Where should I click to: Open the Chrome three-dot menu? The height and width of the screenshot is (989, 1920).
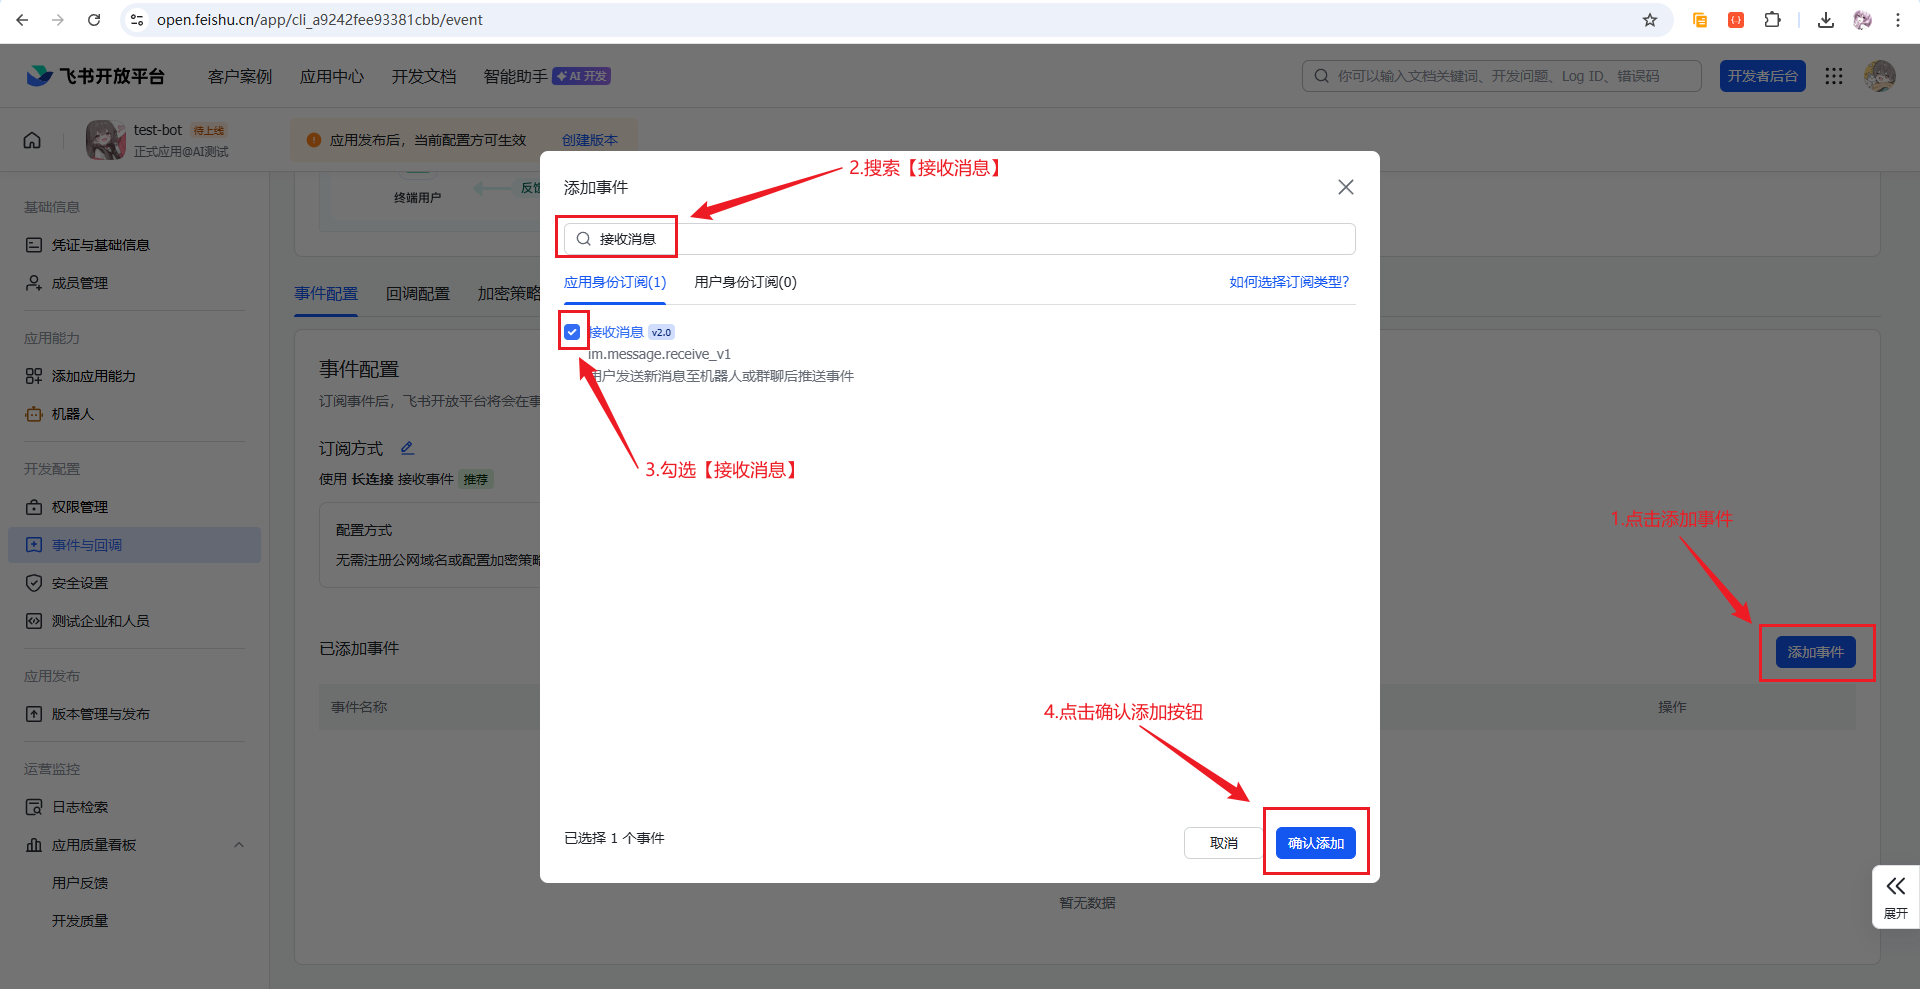(x=1897, y=20)
